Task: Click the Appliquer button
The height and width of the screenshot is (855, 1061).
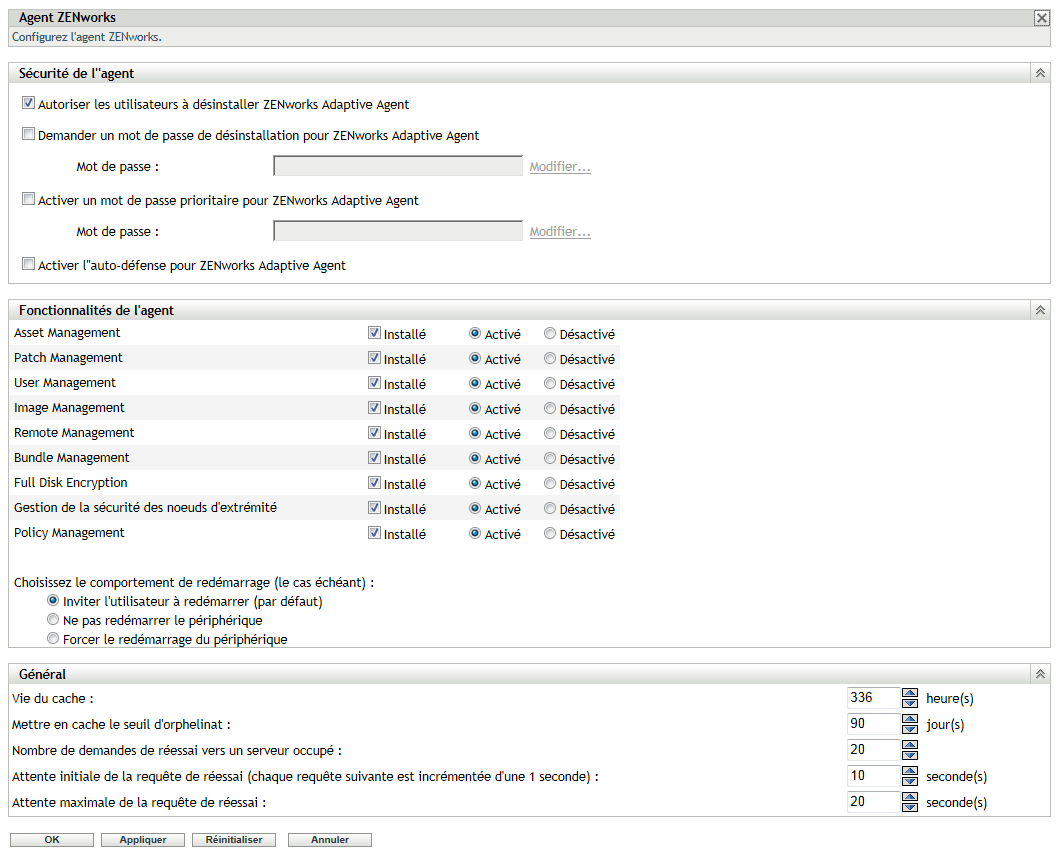Action: tap(143, 839)
